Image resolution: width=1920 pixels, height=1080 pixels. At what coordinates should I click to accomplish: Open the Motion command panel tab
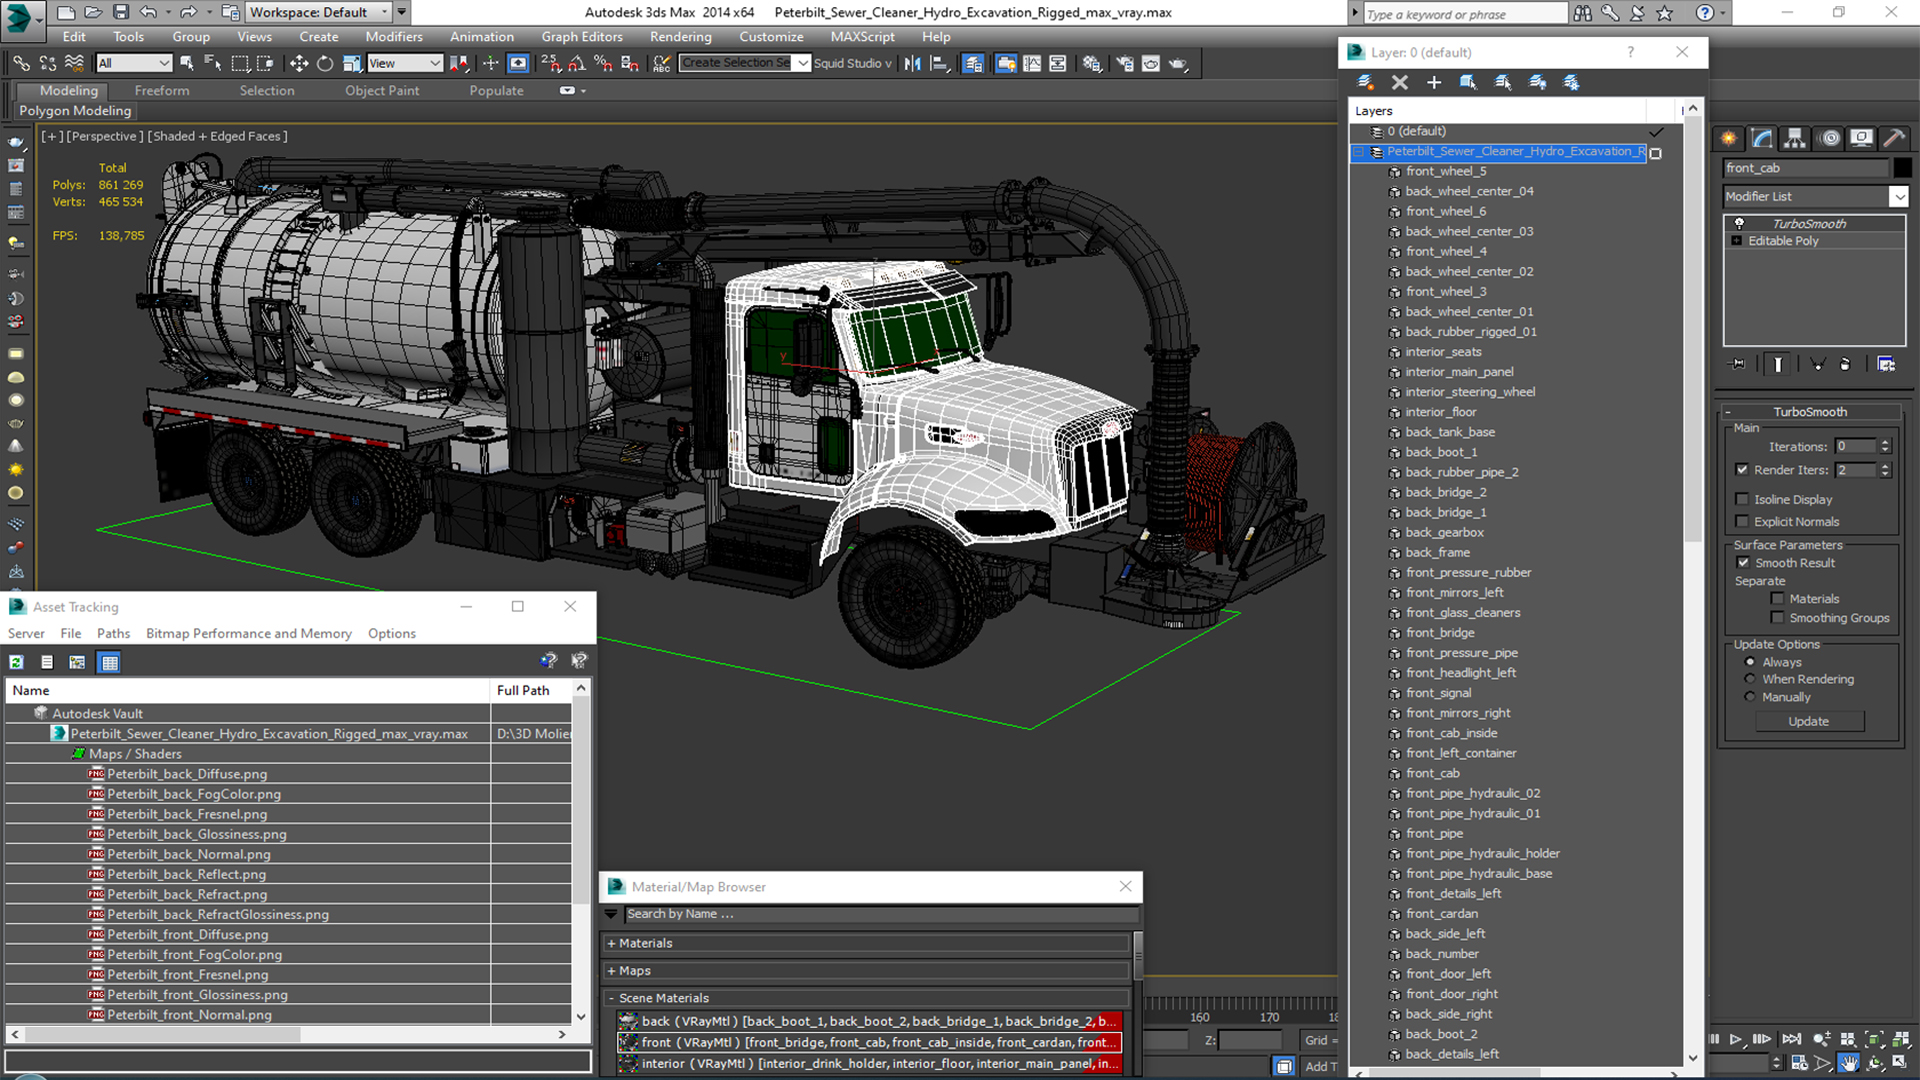pyautogui.click(x=1830, y=138)
